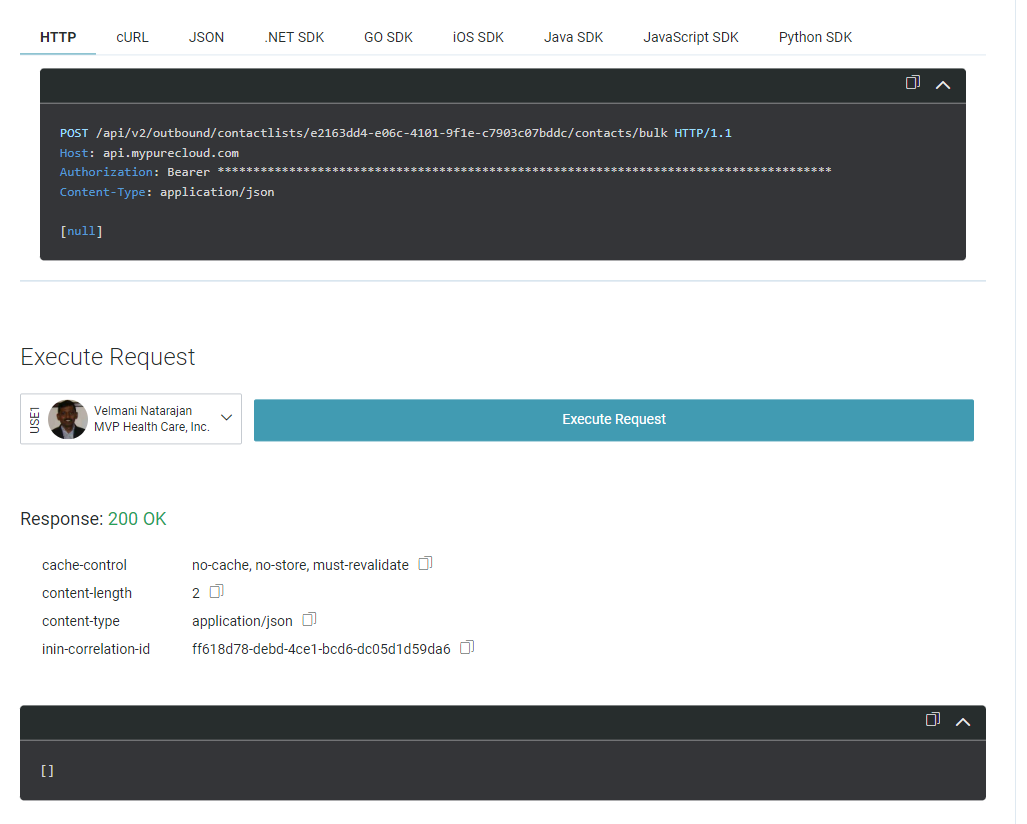Copy the response body JSON

(932, 719)
